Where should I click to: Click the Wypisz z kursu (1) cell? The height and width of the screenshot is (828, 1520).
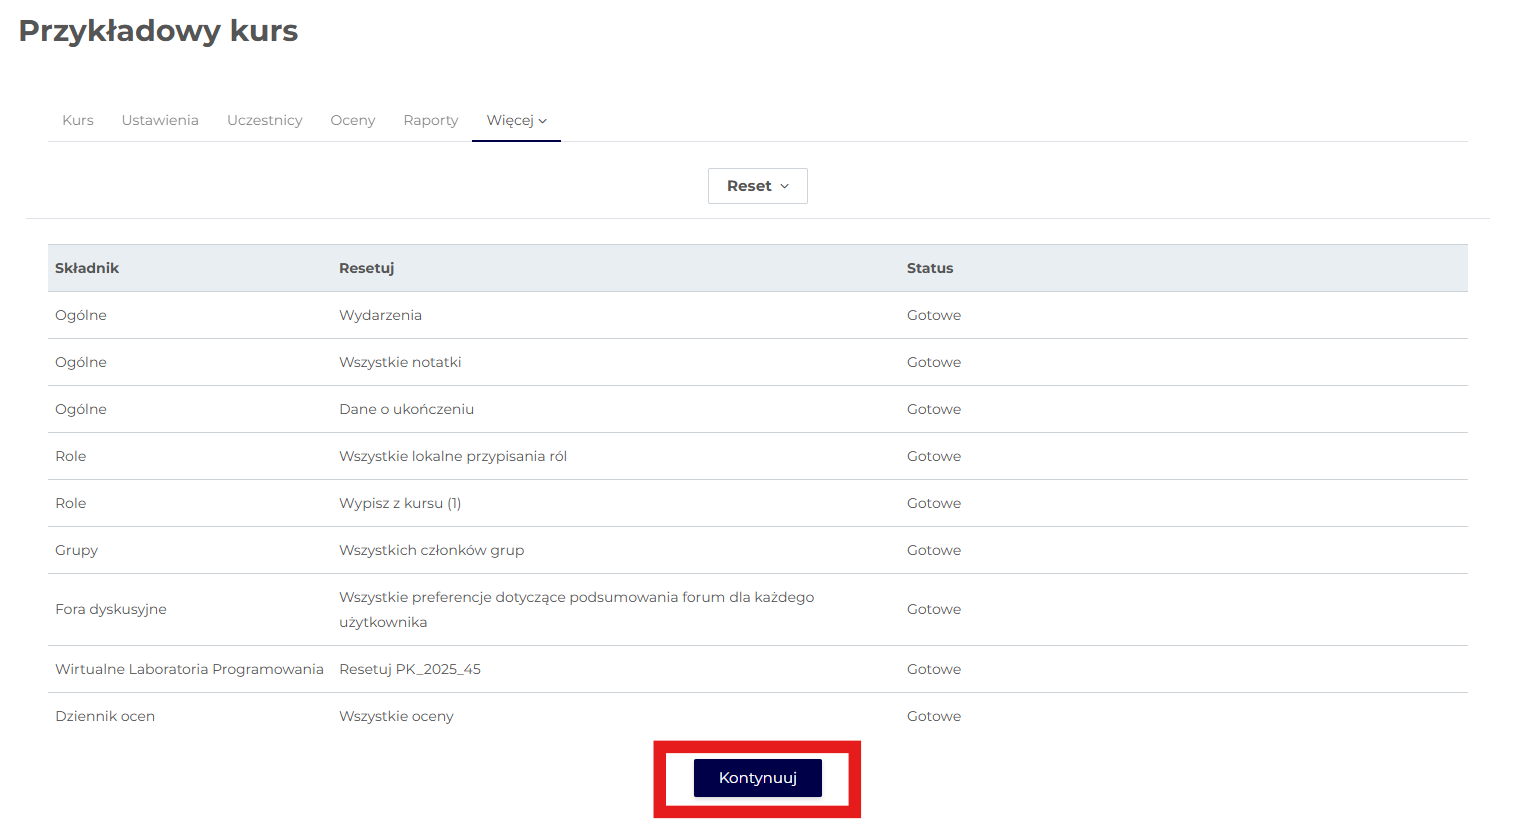(400, 503)
